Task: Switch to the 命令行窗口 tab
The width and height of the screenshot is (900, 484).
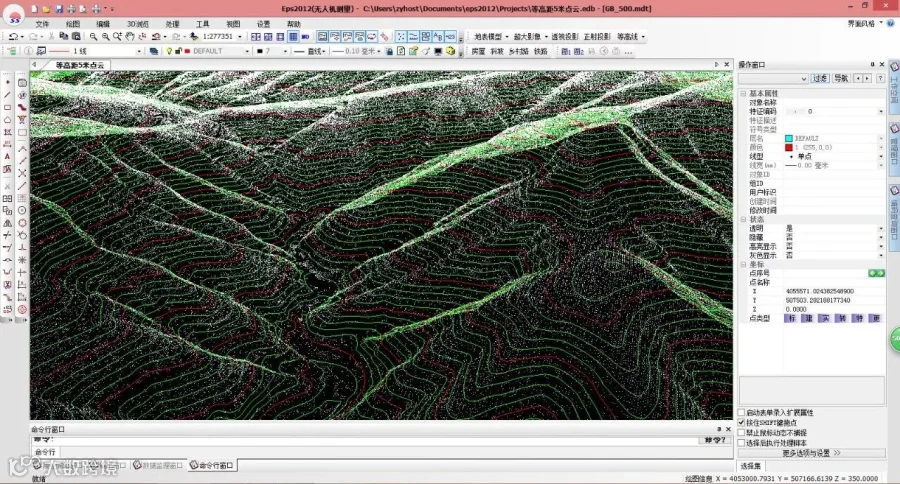Action: [x=212, y=465]
